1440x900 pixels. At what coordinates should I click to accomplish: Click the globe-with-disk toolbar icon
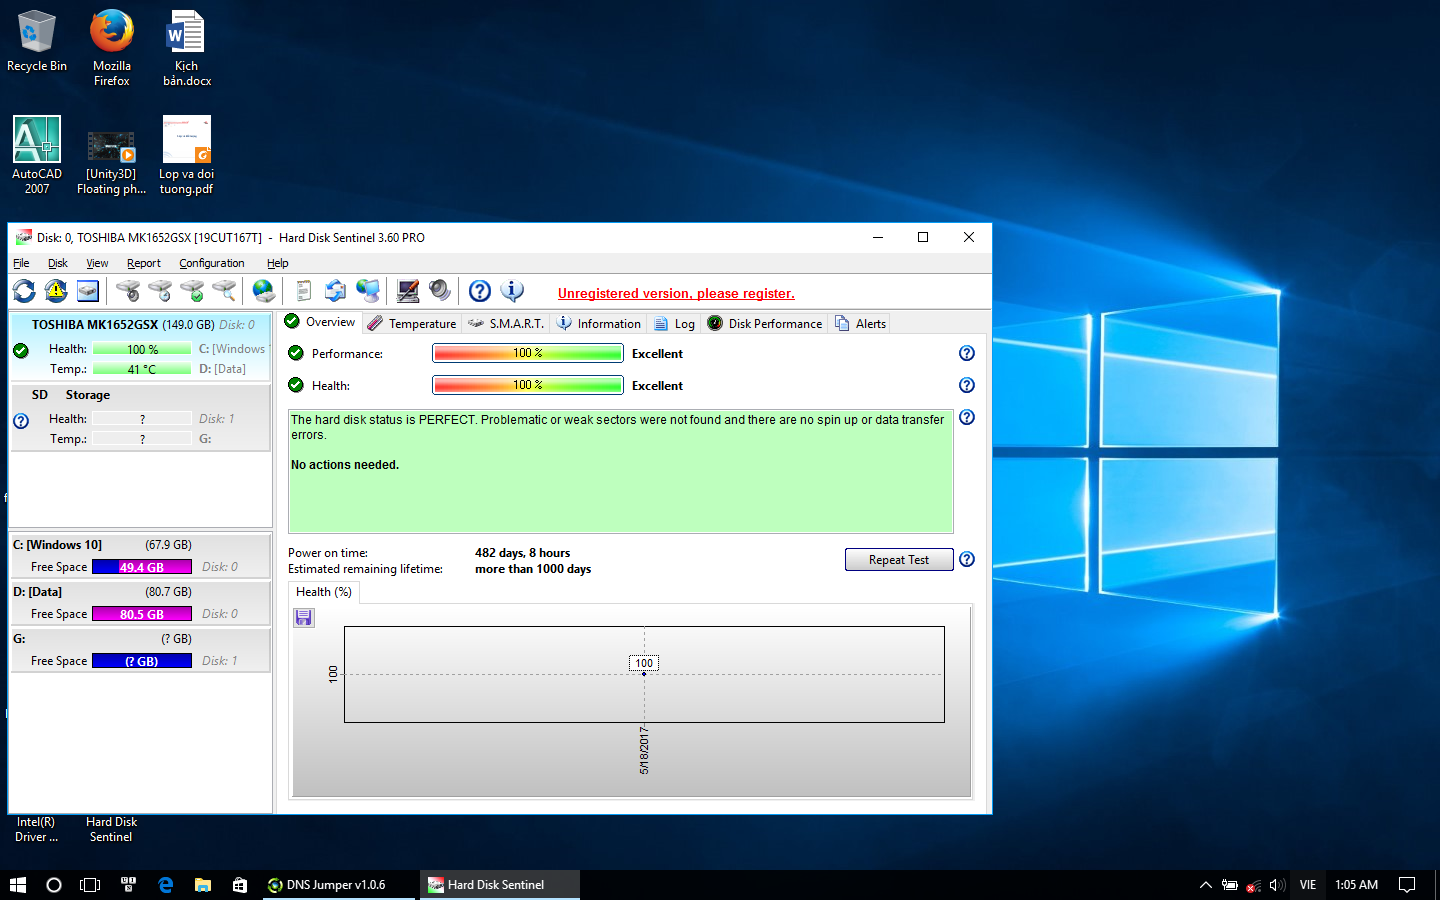coord(263,291)
